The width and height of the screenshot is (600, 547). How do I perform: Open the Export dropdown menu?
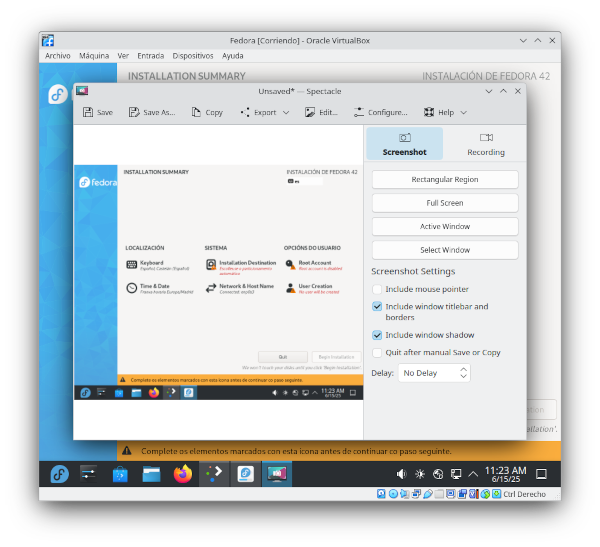click(265, 113)
